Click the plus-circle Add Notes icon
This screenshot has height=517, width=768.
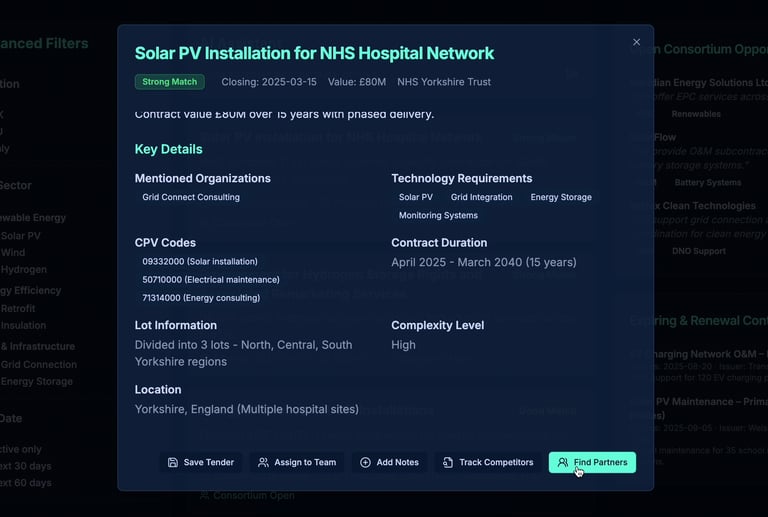(365, 463)
